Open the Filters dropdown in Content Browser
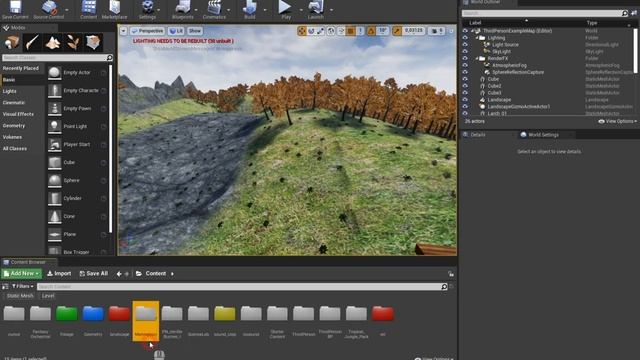This screenshot has width=640, height=360. coord(22,287)
